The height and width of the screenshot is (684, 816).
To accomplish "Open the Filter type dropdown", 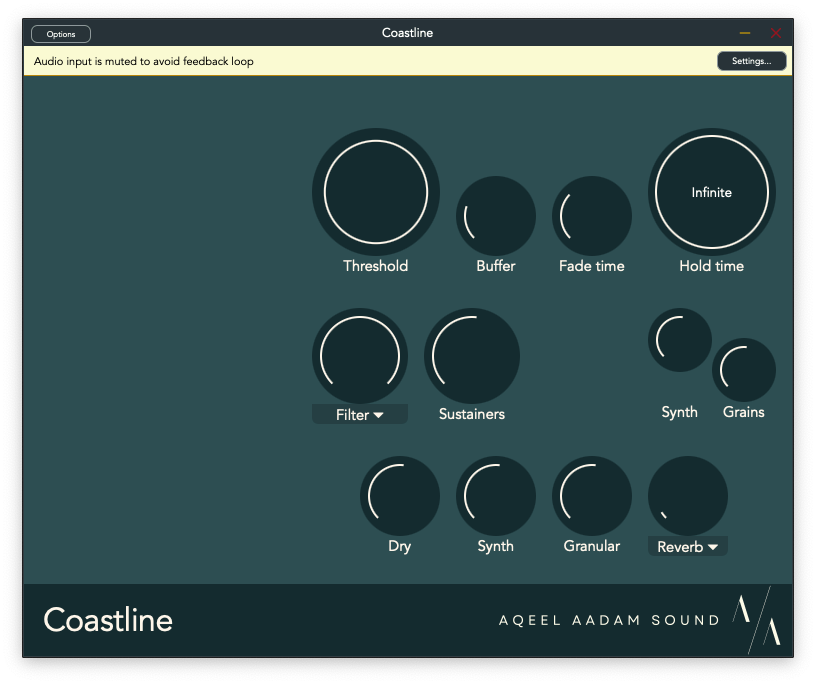I will (360, 415).
